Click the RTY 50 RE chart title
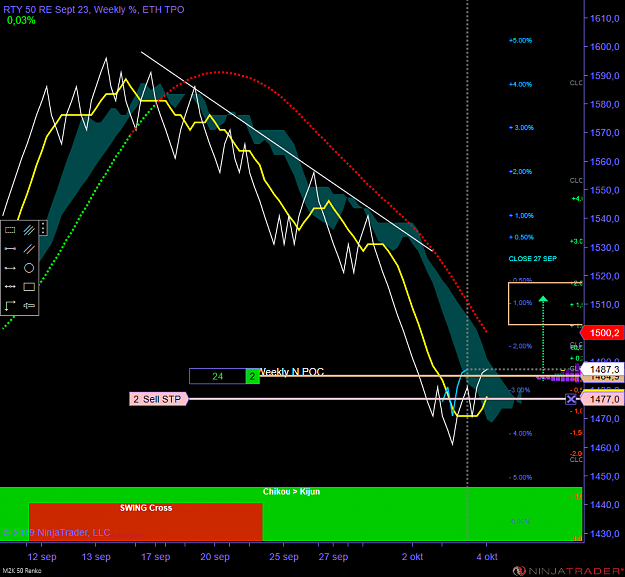This screenshot has width=625, height=577. pyautogui.click(x=93, y=10)
